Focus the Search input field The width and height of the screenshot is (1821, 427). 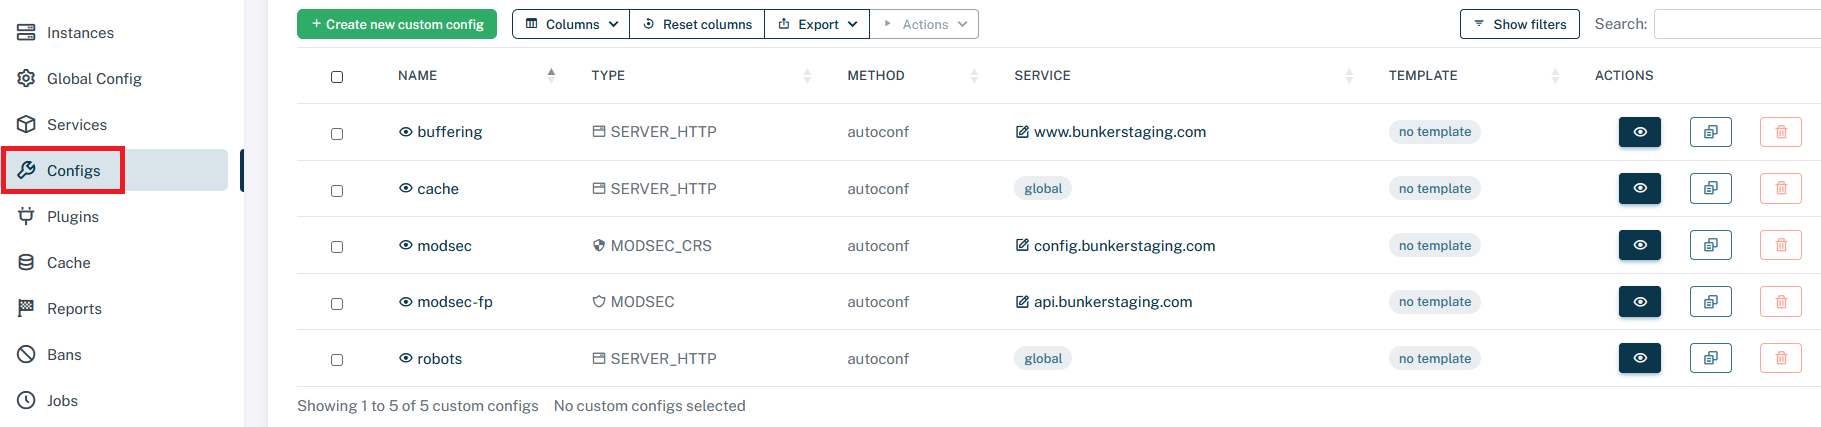coord(1736,24)
